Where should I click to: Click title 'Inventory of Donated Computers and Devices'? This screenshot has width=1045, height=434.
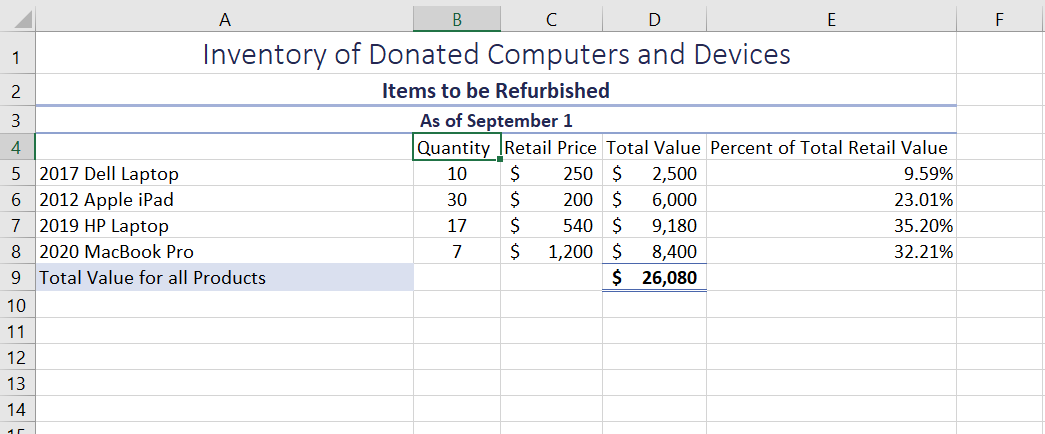pos(496,53)
